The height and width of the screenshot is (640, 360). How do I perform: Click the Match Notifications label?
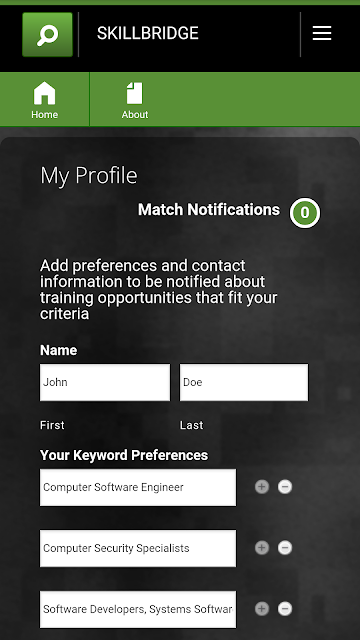click(209, 209)
